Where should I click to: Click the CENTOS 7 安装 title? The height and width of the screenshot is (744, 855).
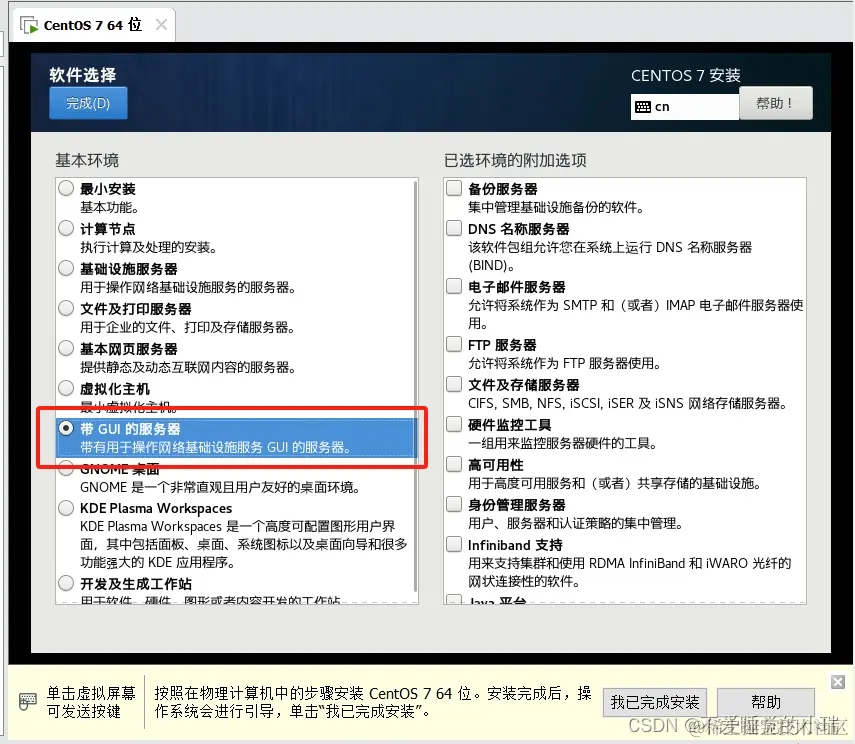pos(685,75)
